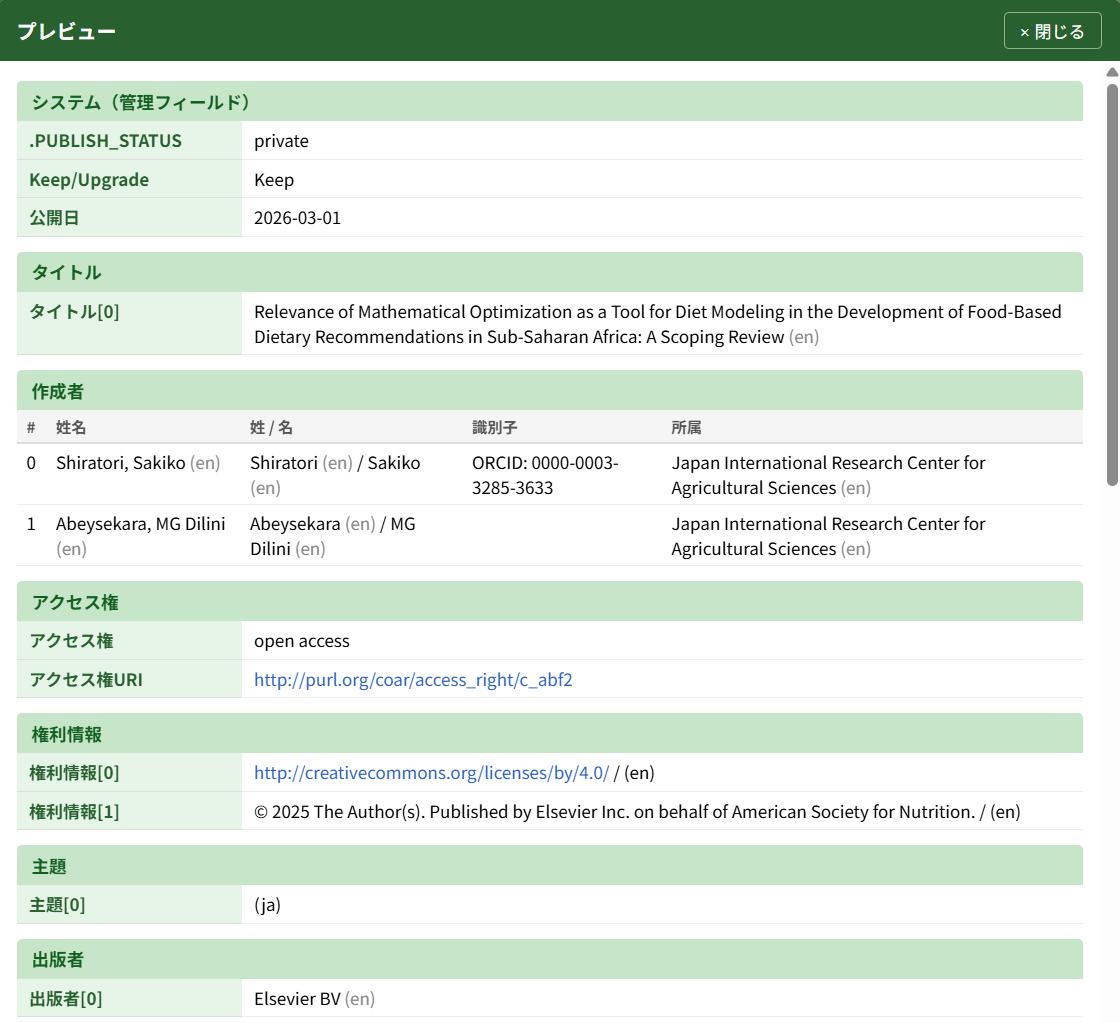
Task: Click the 'open access' value
Action: click(x=302, y=641)
